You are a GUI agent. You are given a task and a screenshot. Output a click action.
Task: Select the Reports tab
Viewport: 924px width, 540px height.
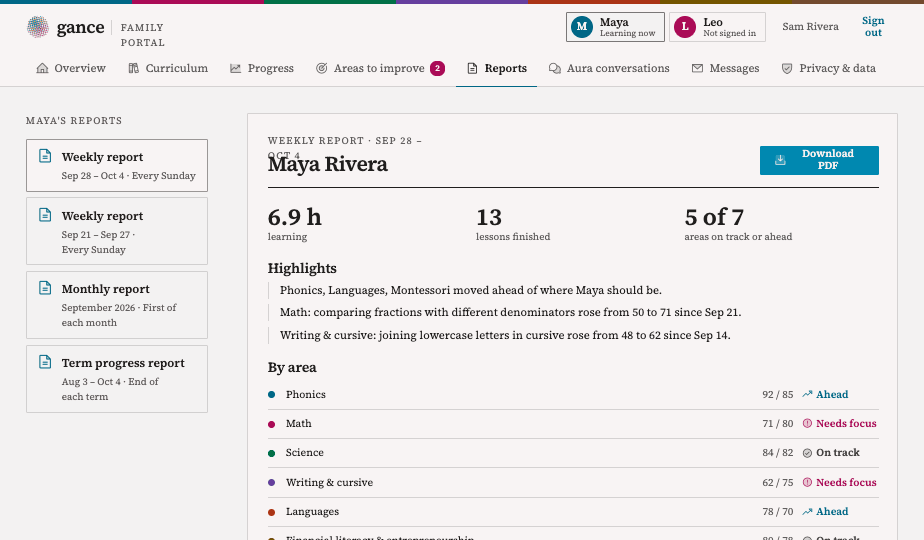click(496, 68)
